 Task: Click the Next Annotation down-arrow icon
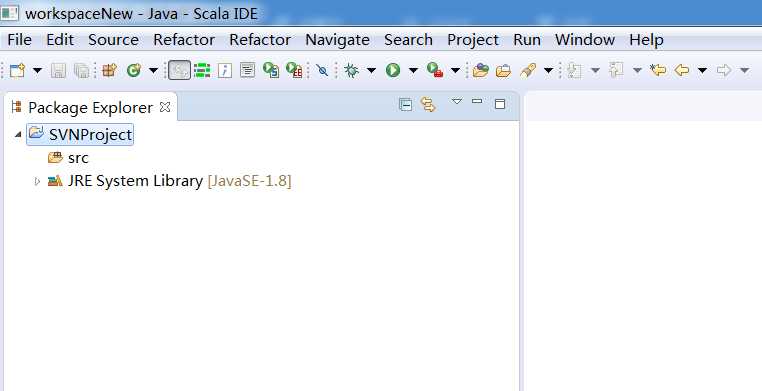(574, 70)
